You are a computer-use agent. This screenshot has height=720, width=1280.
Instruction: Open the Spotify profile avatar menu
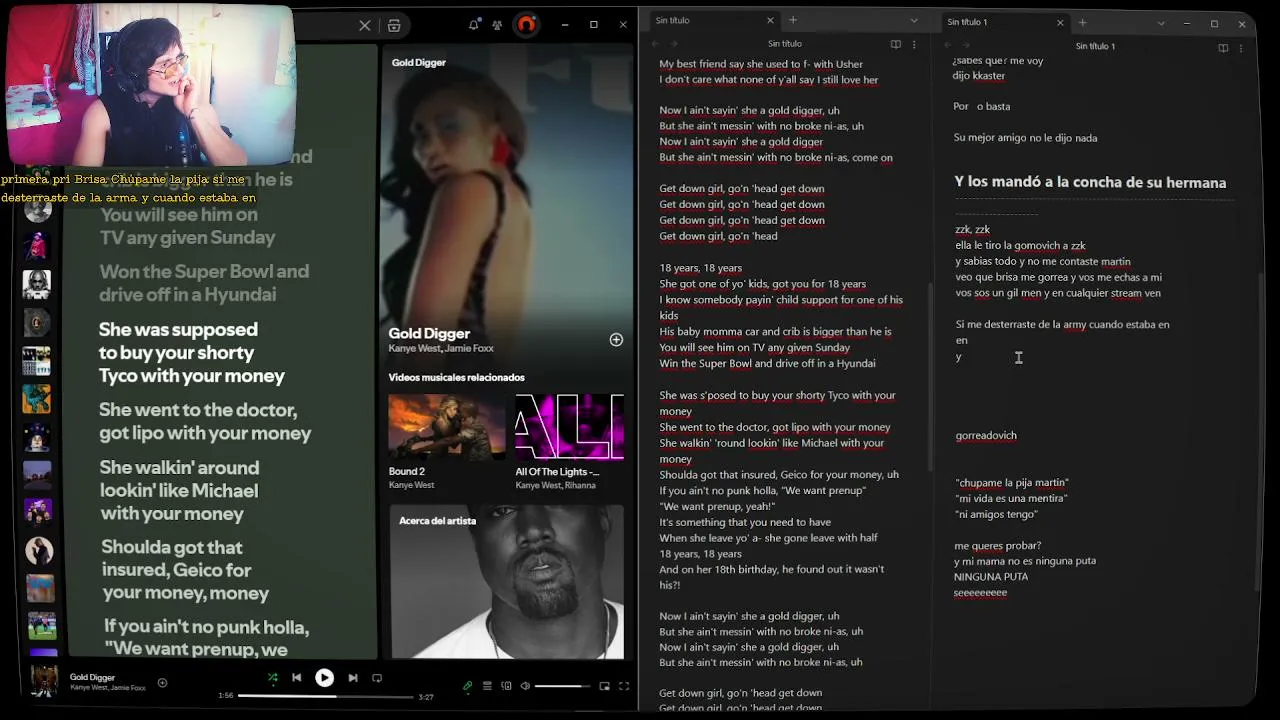526,25
